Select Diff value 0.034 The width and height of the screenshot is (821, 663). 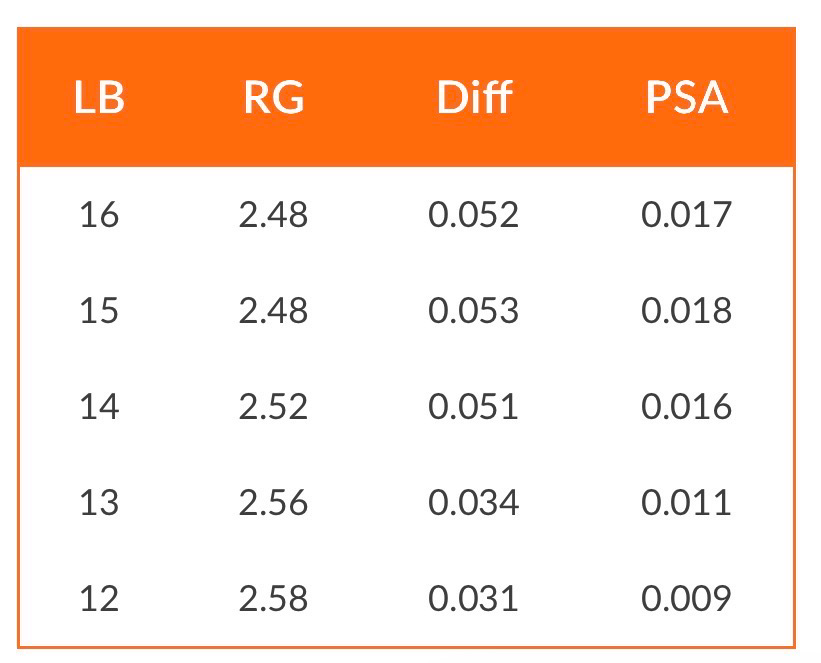473,503
